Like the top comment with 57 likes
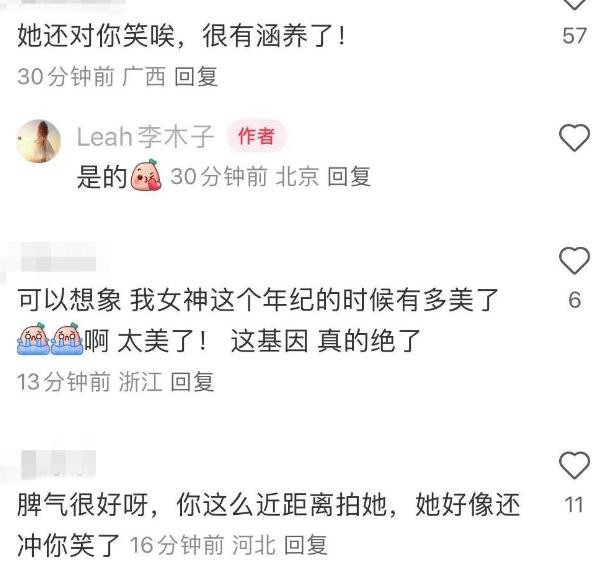 [x=574, y=4]
